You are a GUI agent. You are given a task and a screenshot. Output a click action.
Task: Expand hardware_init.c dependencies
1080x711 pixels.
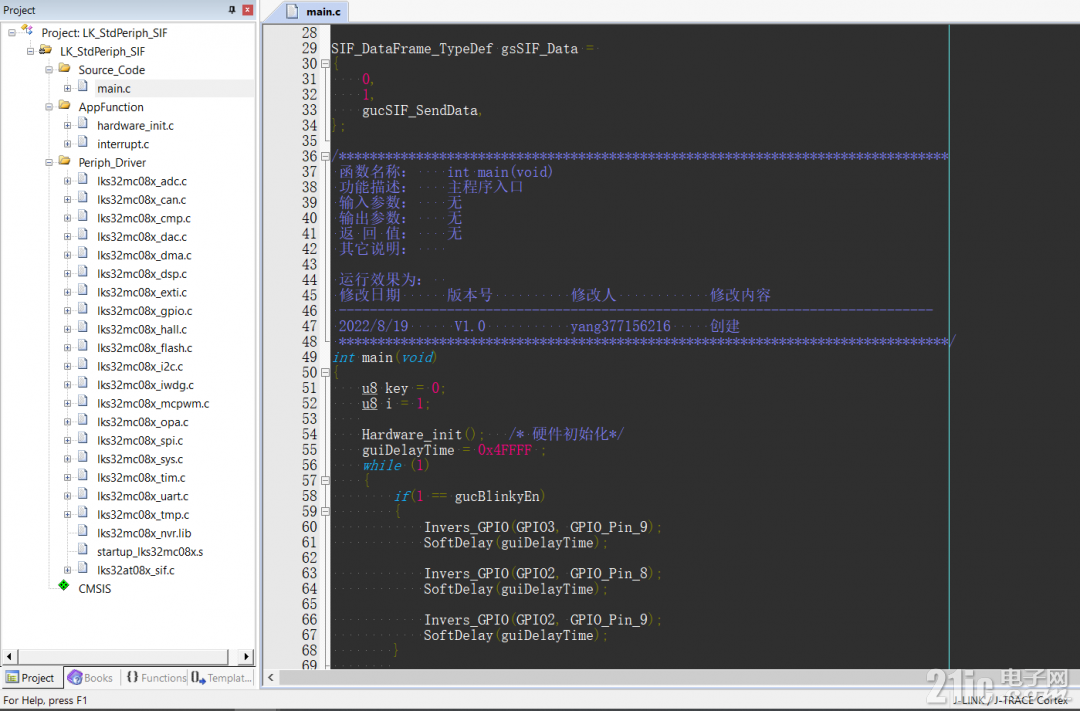click(x=68, y=125)
